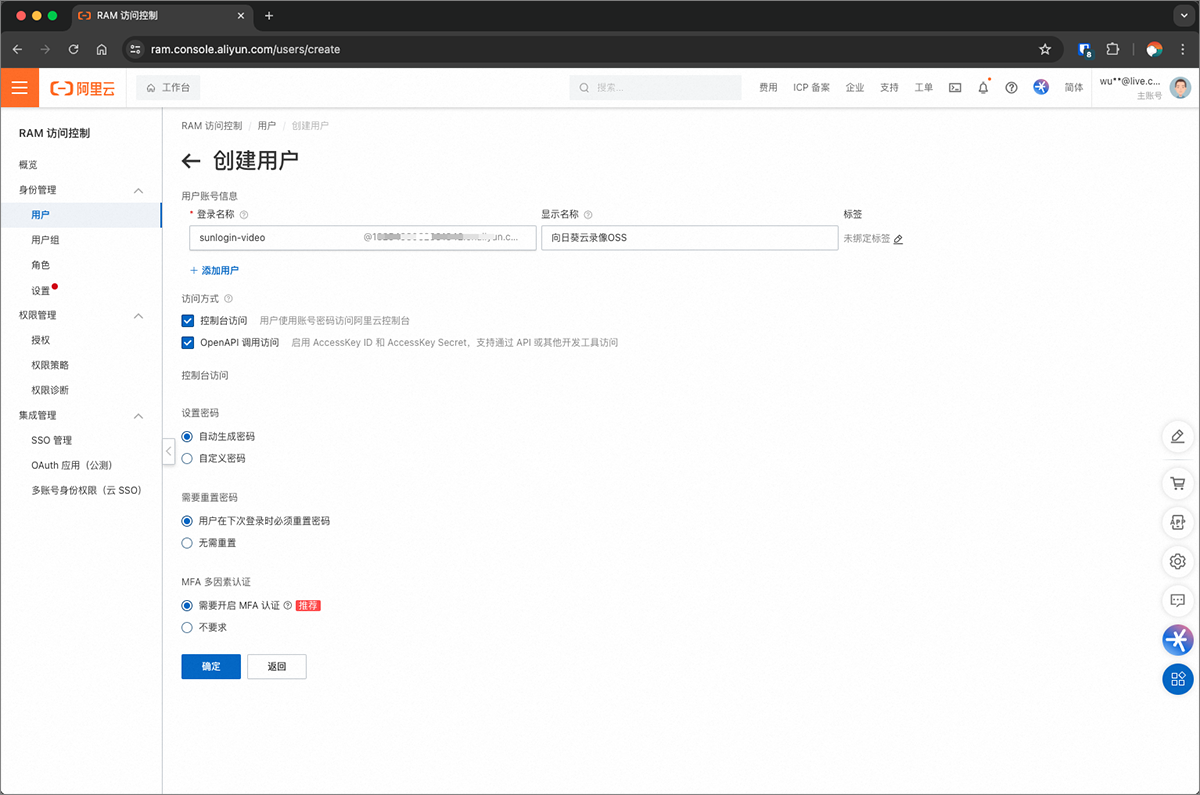Collapse the 身份管理 sidebar section
Screen dimensions: 1200x795
pos(139,190)
